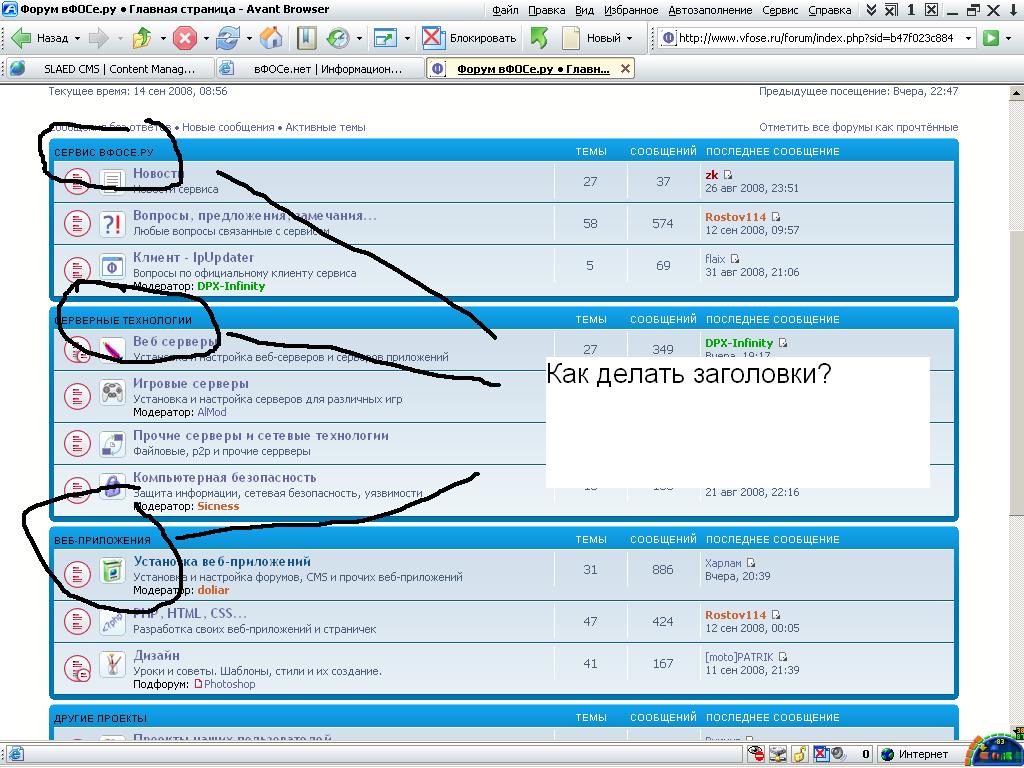Open the Home page icon
This screenshot has width=1024, height=768.
pos(270,39)
